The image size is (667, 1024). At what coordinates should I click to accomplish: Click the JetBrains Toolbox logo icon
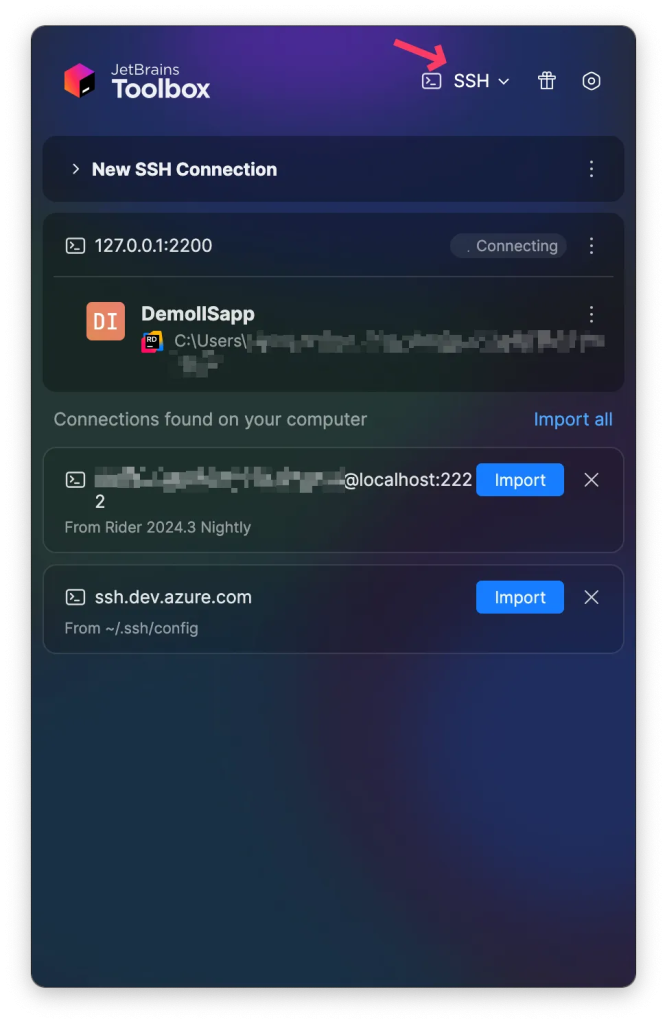(x=80, y=80)
